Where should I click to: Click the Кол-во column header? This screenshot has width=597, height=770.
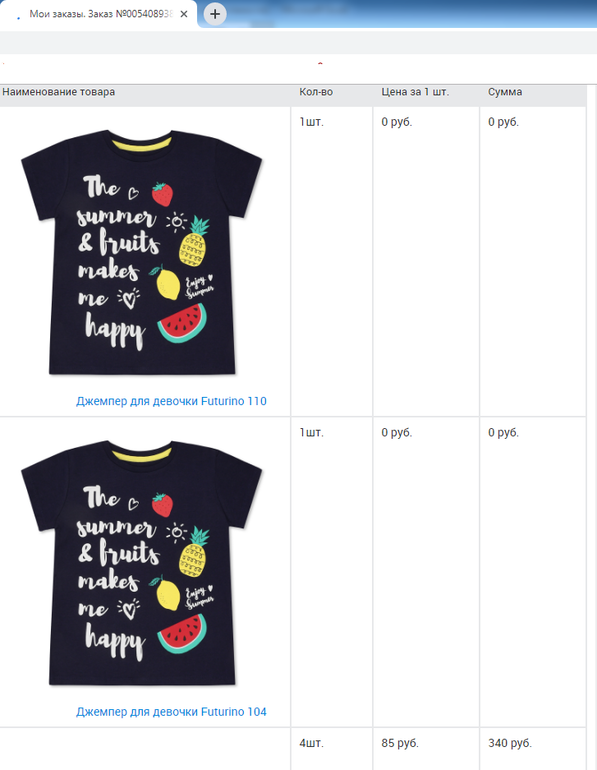pos(316,92)
